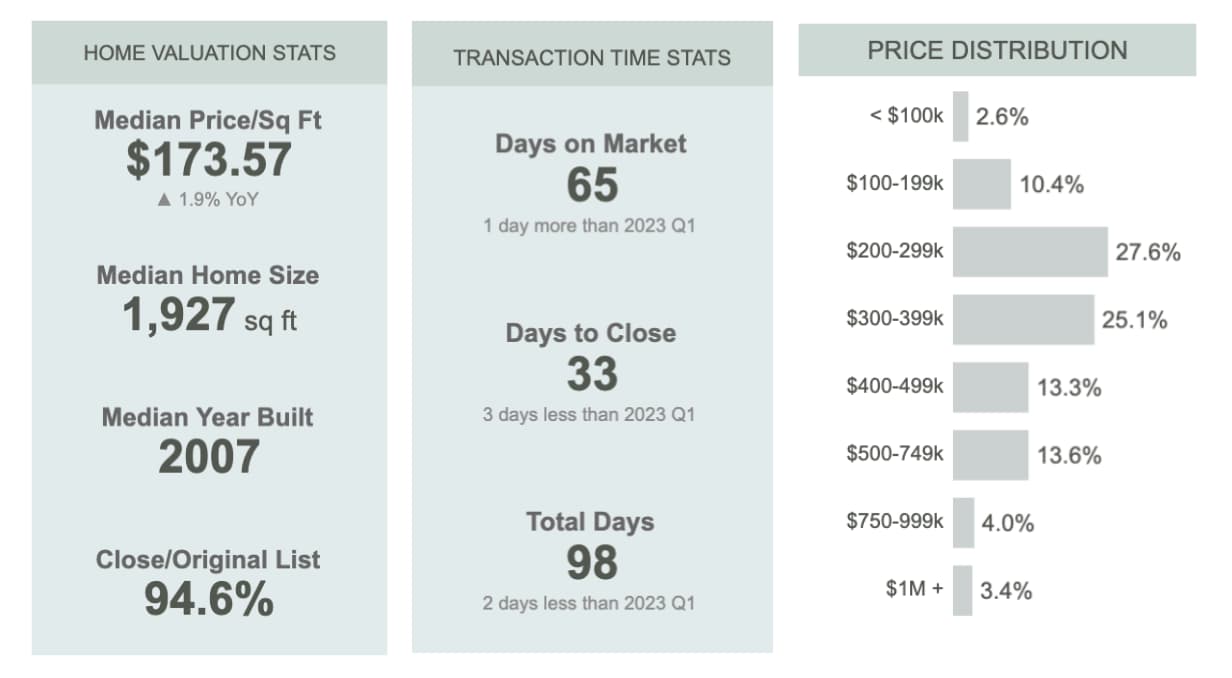
Task: Click the $173.57 median price value
Action: 209,160
